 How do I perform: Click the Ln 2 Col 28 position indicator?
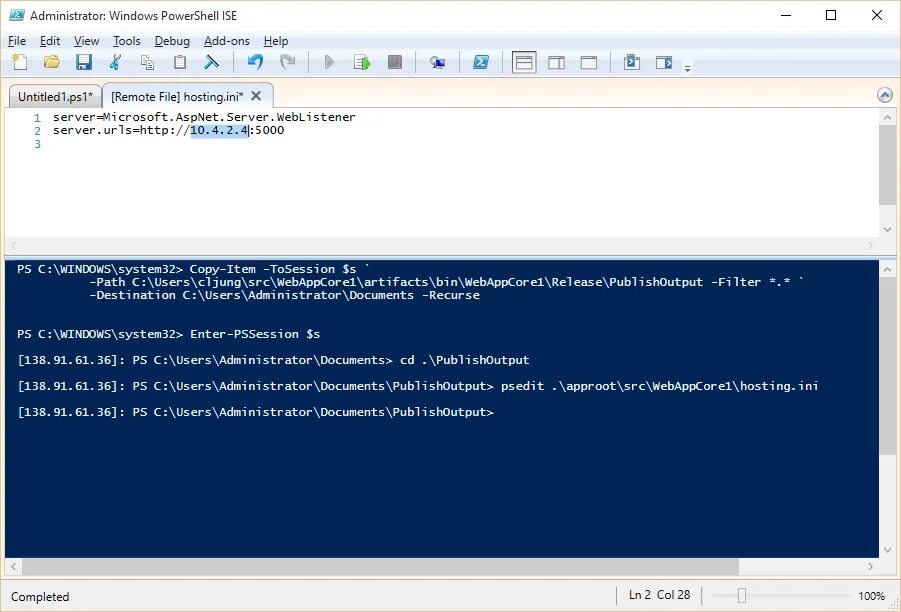660,595
